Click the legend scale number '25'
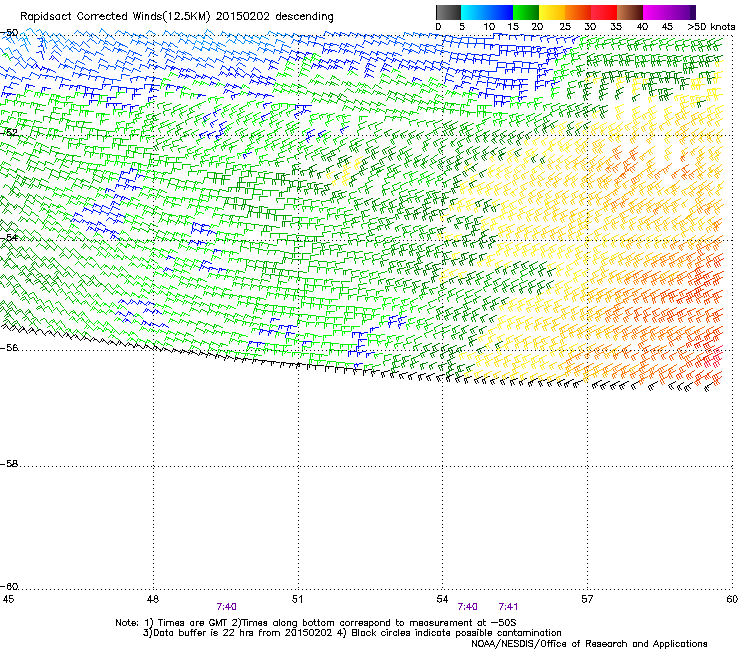The height and width of the screenshot is (650, 740). tap(564, 26)
